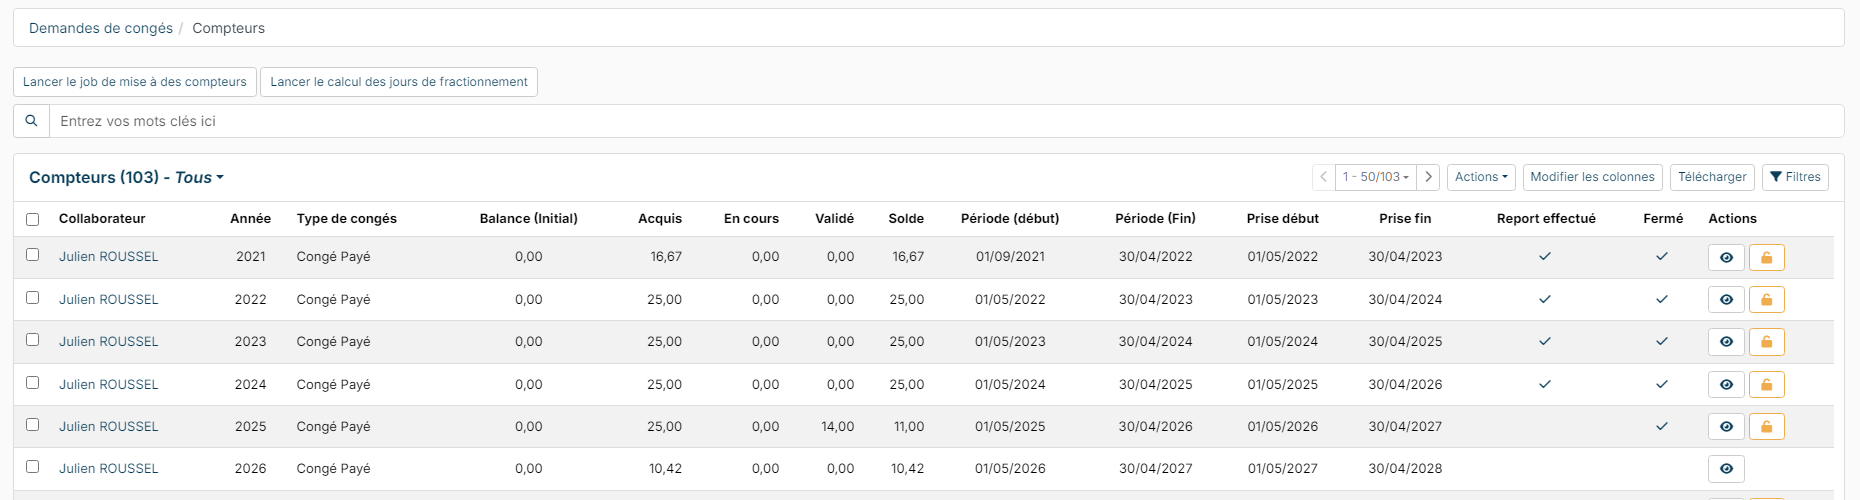Check the 2021 Julien ROUSSEL row
The height and width of the screenshot is (500, 1860).
(x=32, y=255)
